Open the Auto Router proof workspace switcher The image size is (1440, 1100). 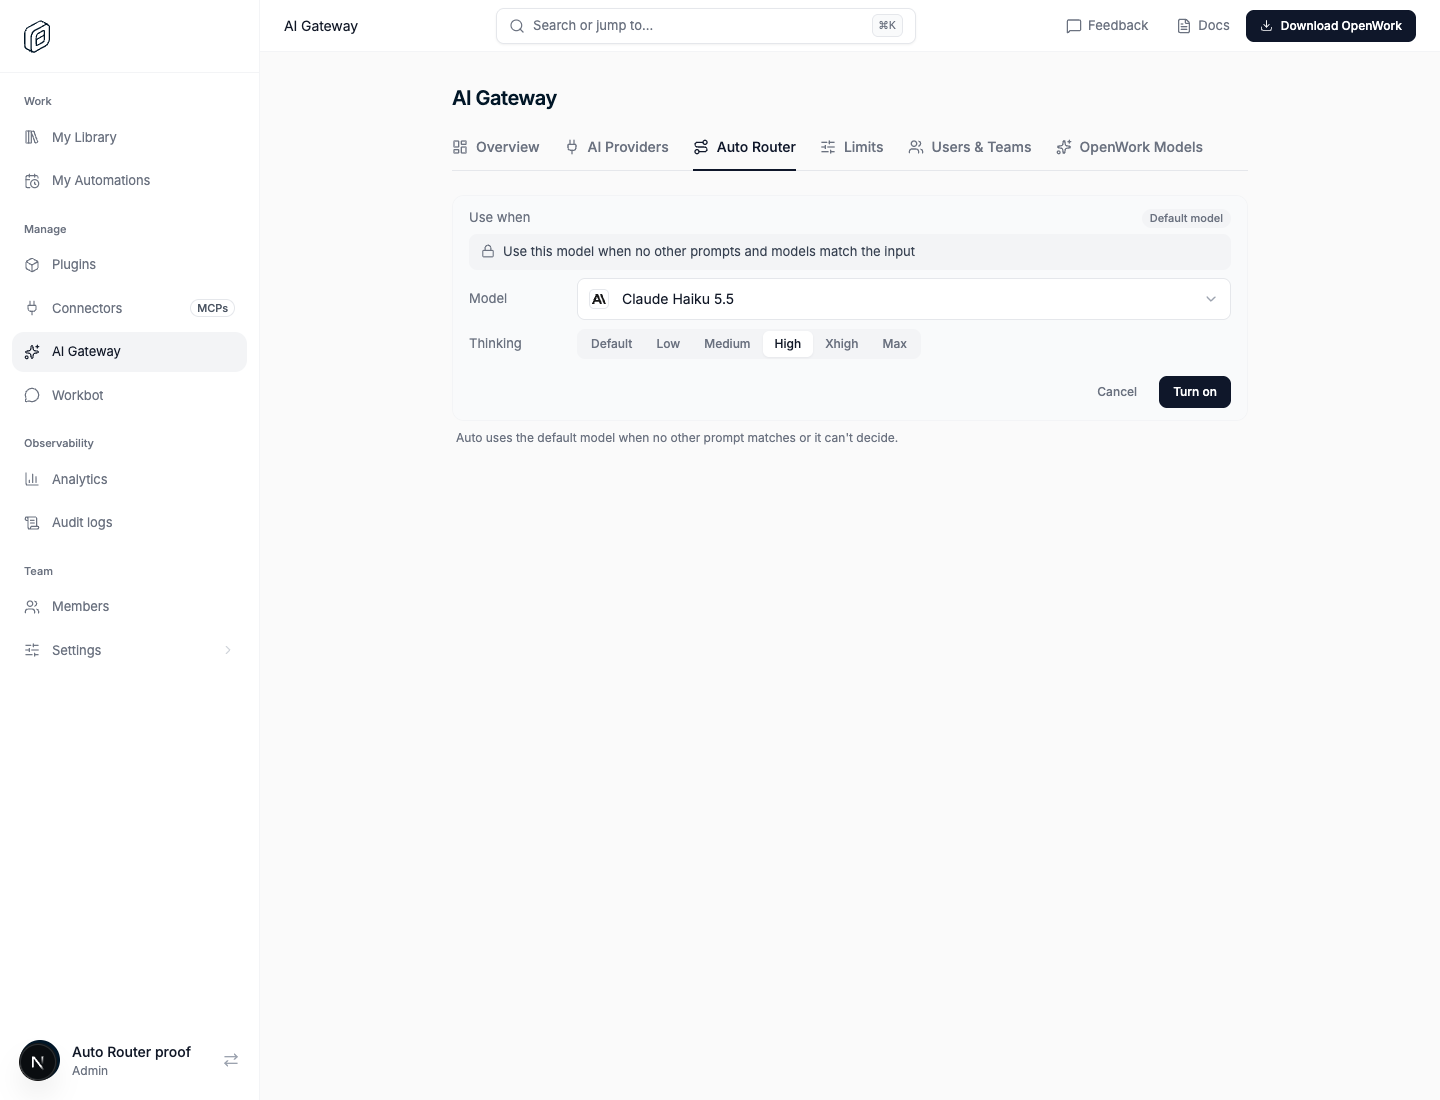pos(130,1061)
